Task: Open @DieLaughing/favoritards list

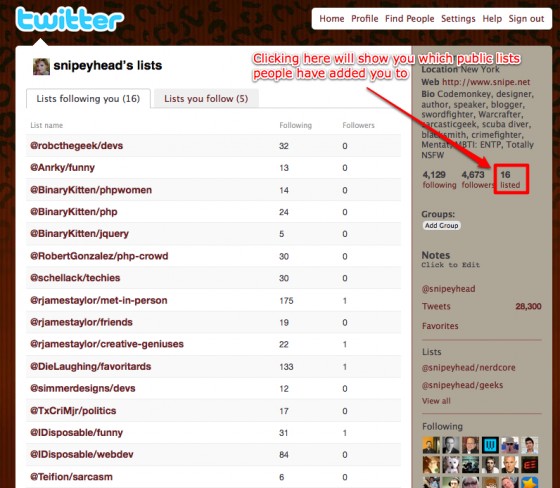Action: click(x=91, y=367)
